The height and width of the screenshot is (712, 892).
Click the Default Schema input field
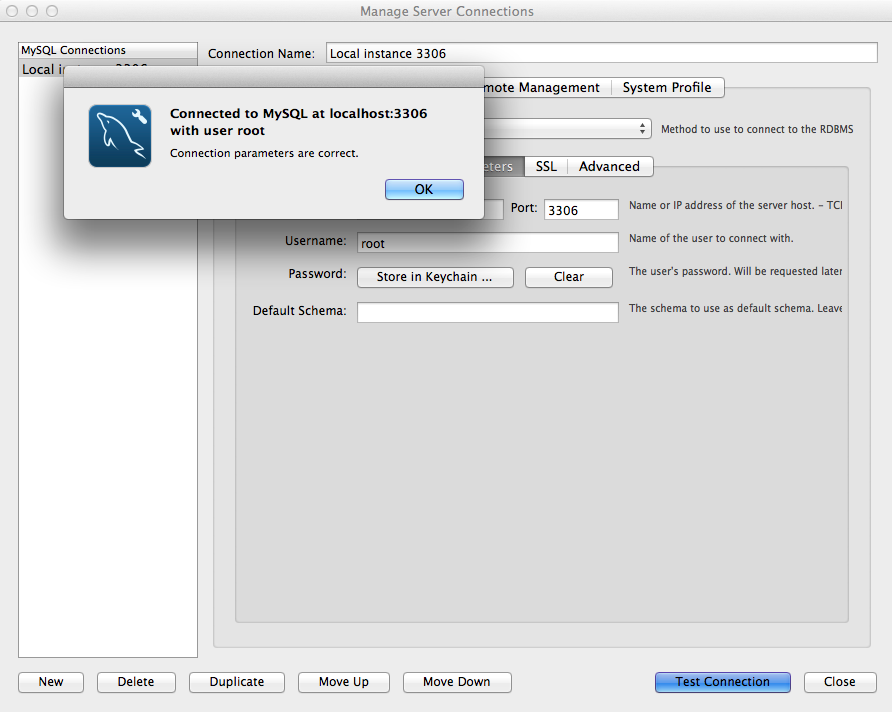coord(488,312)
